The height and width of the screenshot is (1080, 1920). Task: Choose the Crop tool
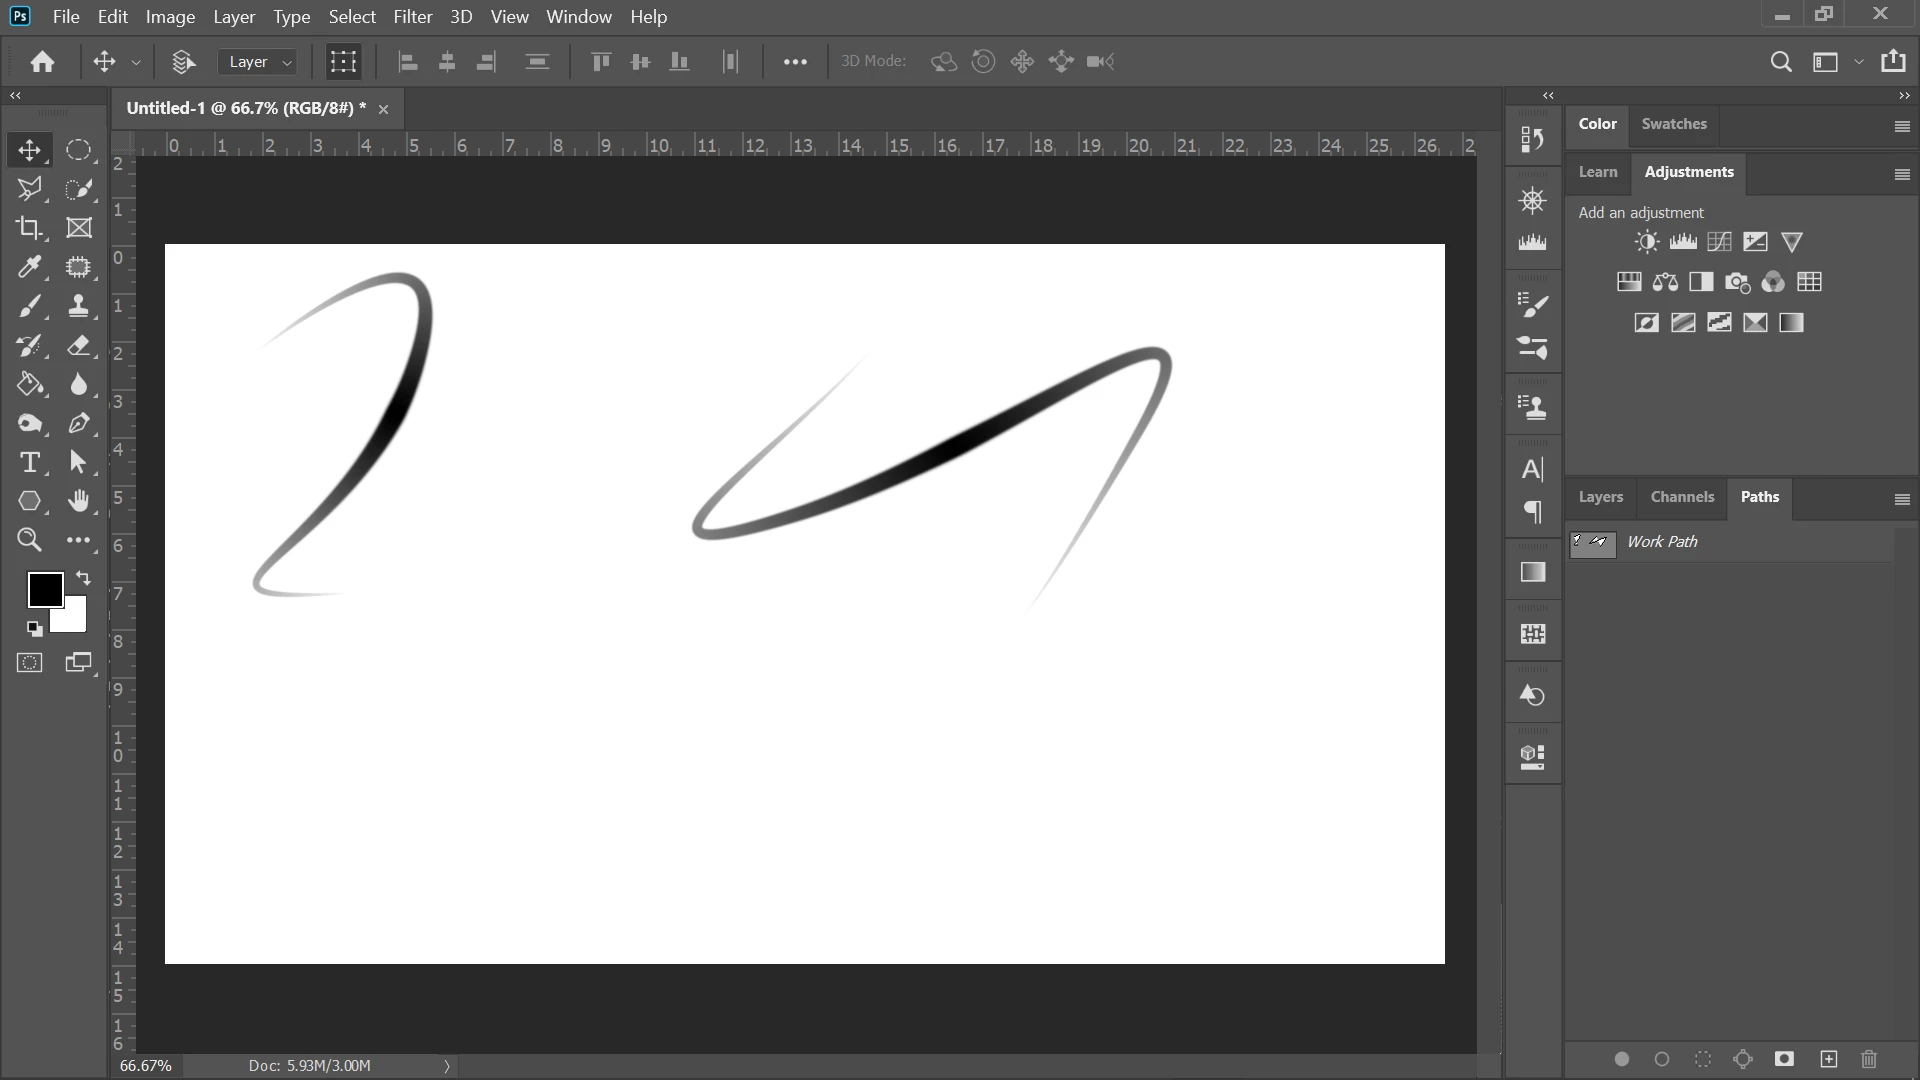30,228
